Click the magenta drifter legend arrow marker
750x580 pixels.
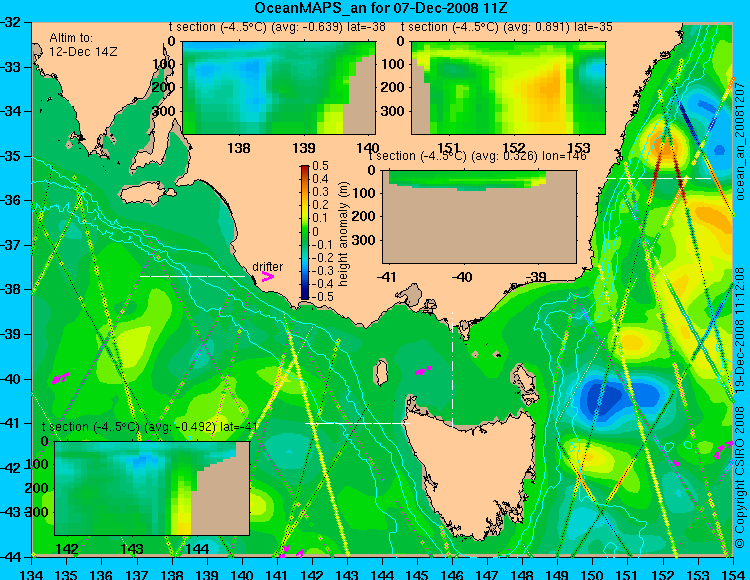[x=267, y=276]
